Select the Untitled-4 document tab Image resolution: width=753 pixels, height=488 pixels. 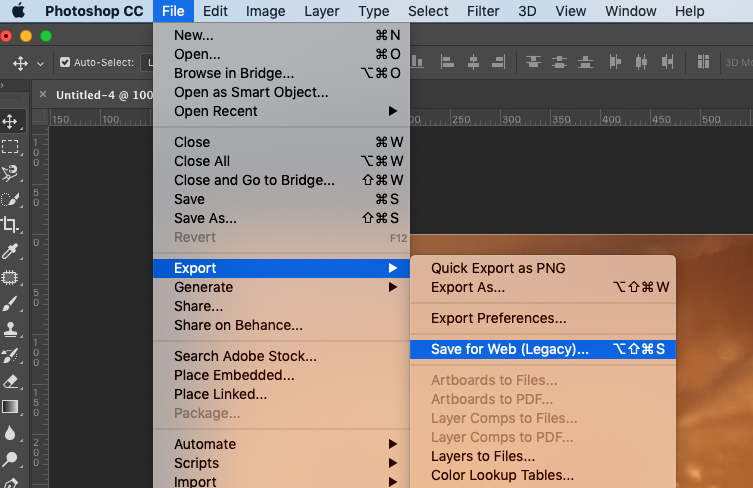click(104, 95)
